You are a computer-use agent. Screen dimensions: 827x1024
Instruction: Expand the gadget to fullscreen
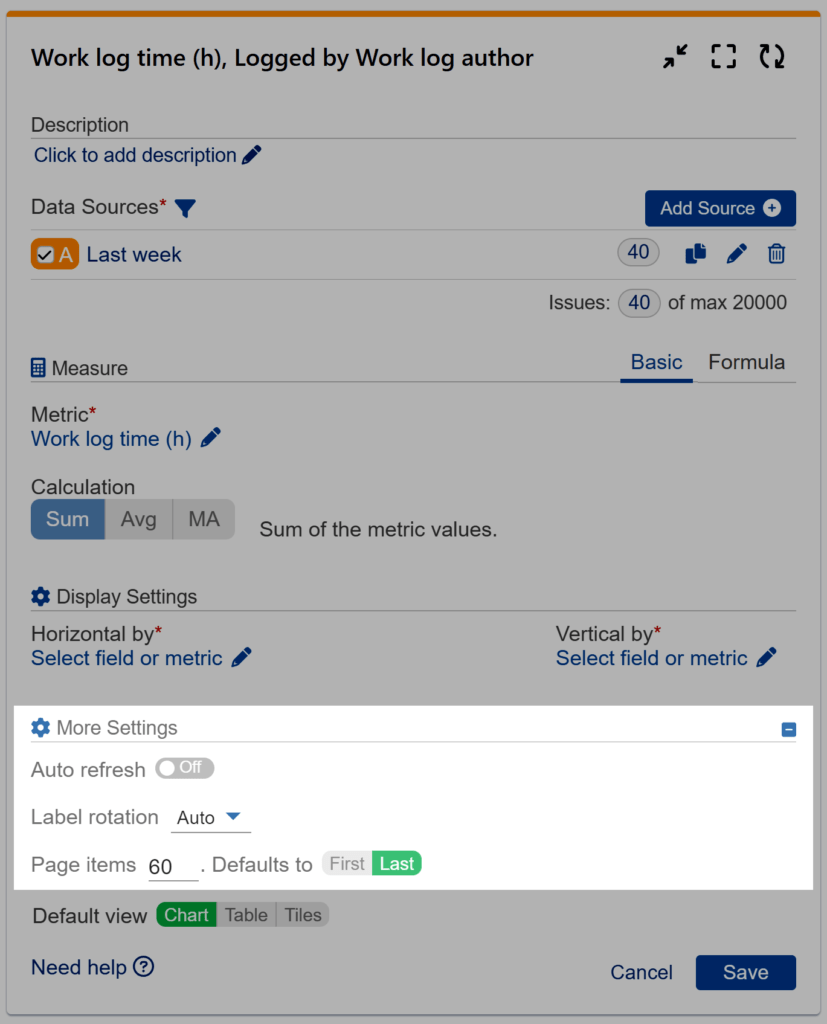(x=723, y=56)
